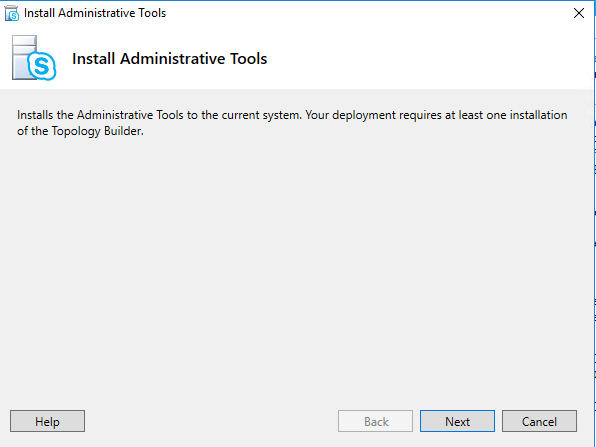This screenshot has width=596, height=447.
Task: Click the title bar caption text
Action: (x=95, y=13)
